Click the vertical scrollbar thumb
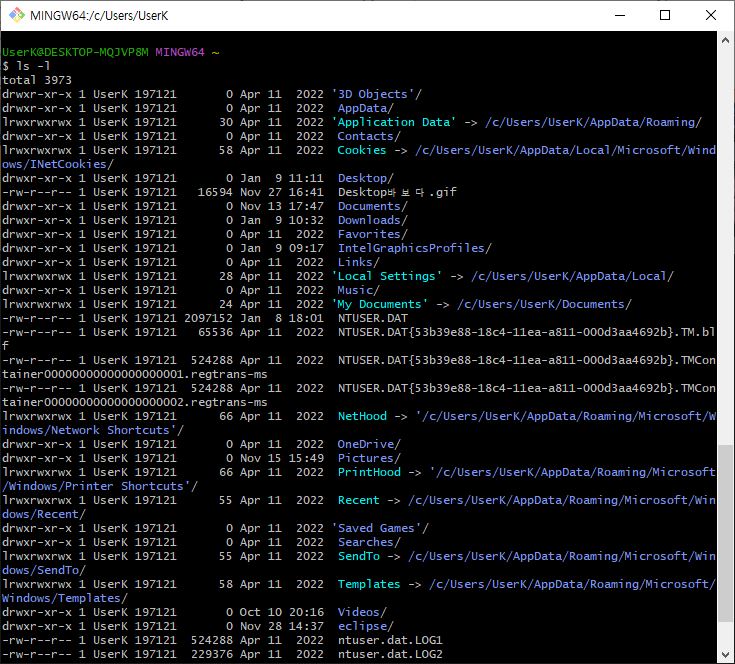This screenshot has height=664, width=735. [x=726, y=533]
